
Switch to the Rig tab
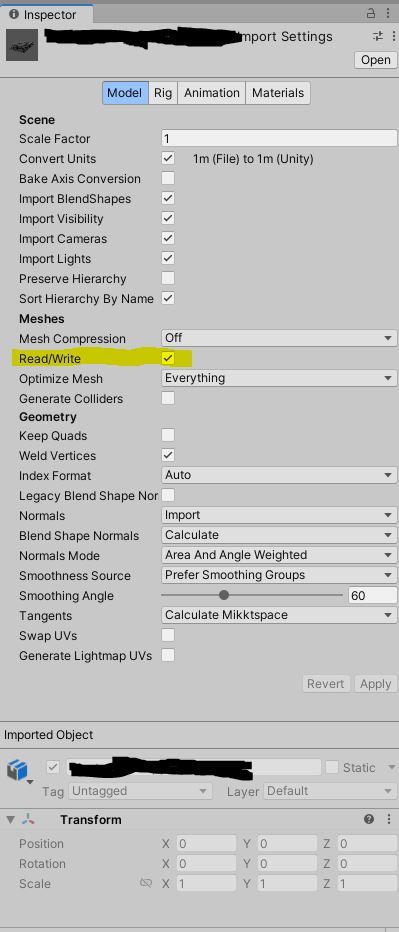(x=163, y=93)
